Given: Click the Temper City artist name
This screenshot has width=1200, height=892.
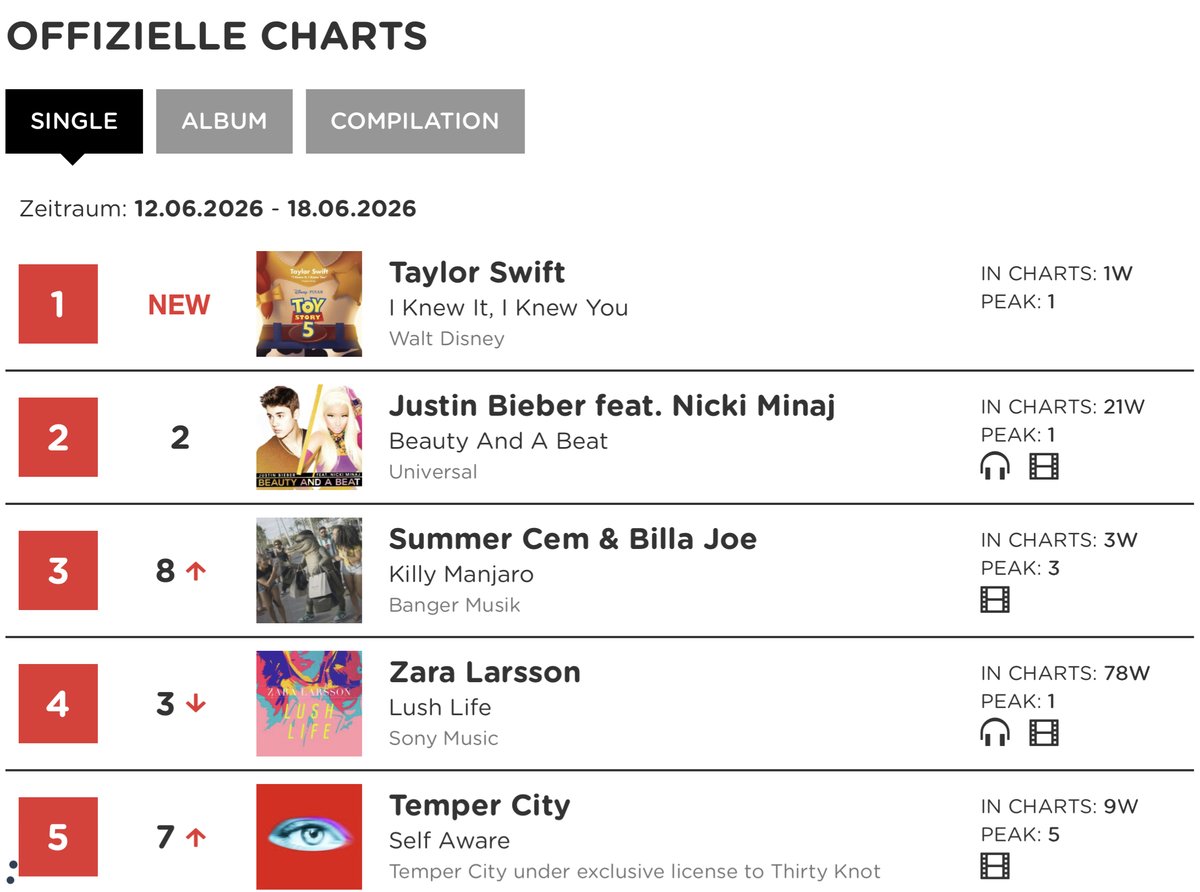Looking at the screenshot, I should pos(480,806).
